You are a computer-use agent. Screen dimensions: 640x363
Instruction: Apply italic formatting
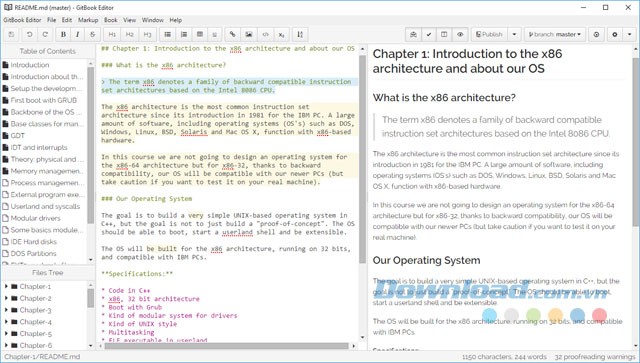click(x=78, y=34)
